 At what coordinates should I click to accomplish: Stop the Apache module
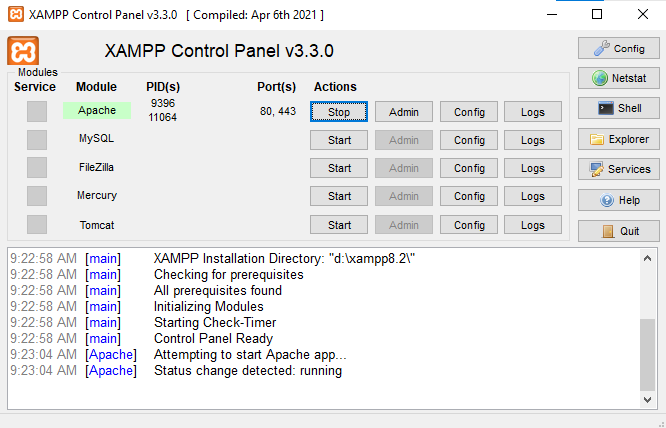[339, 112]
